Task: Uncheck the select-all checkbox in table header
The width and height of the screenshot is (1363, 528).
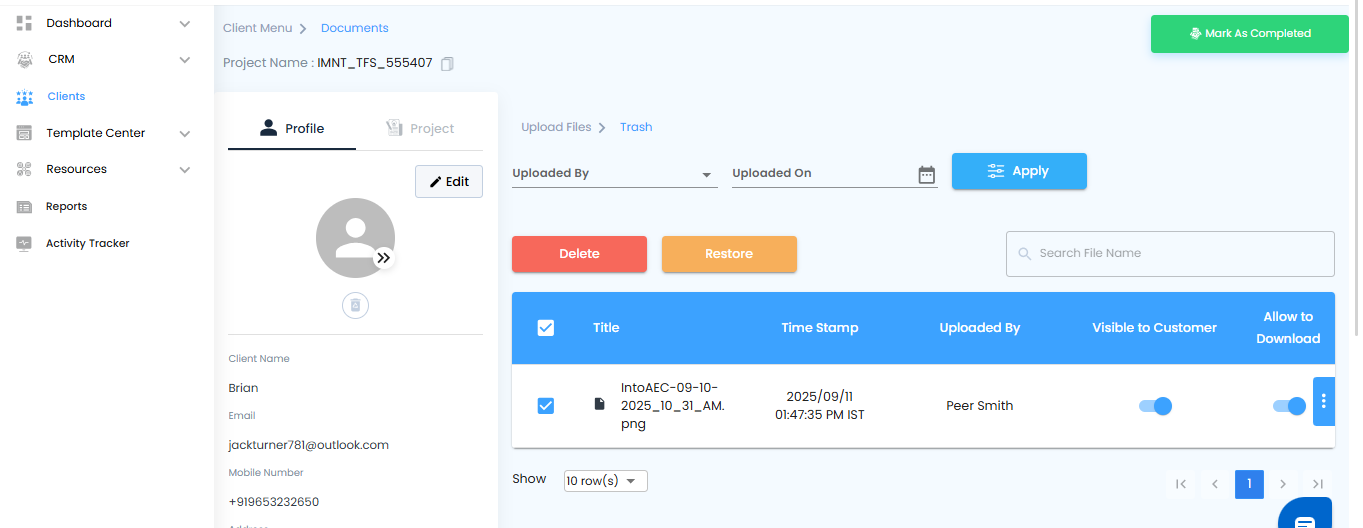Action: coord(546,327)
